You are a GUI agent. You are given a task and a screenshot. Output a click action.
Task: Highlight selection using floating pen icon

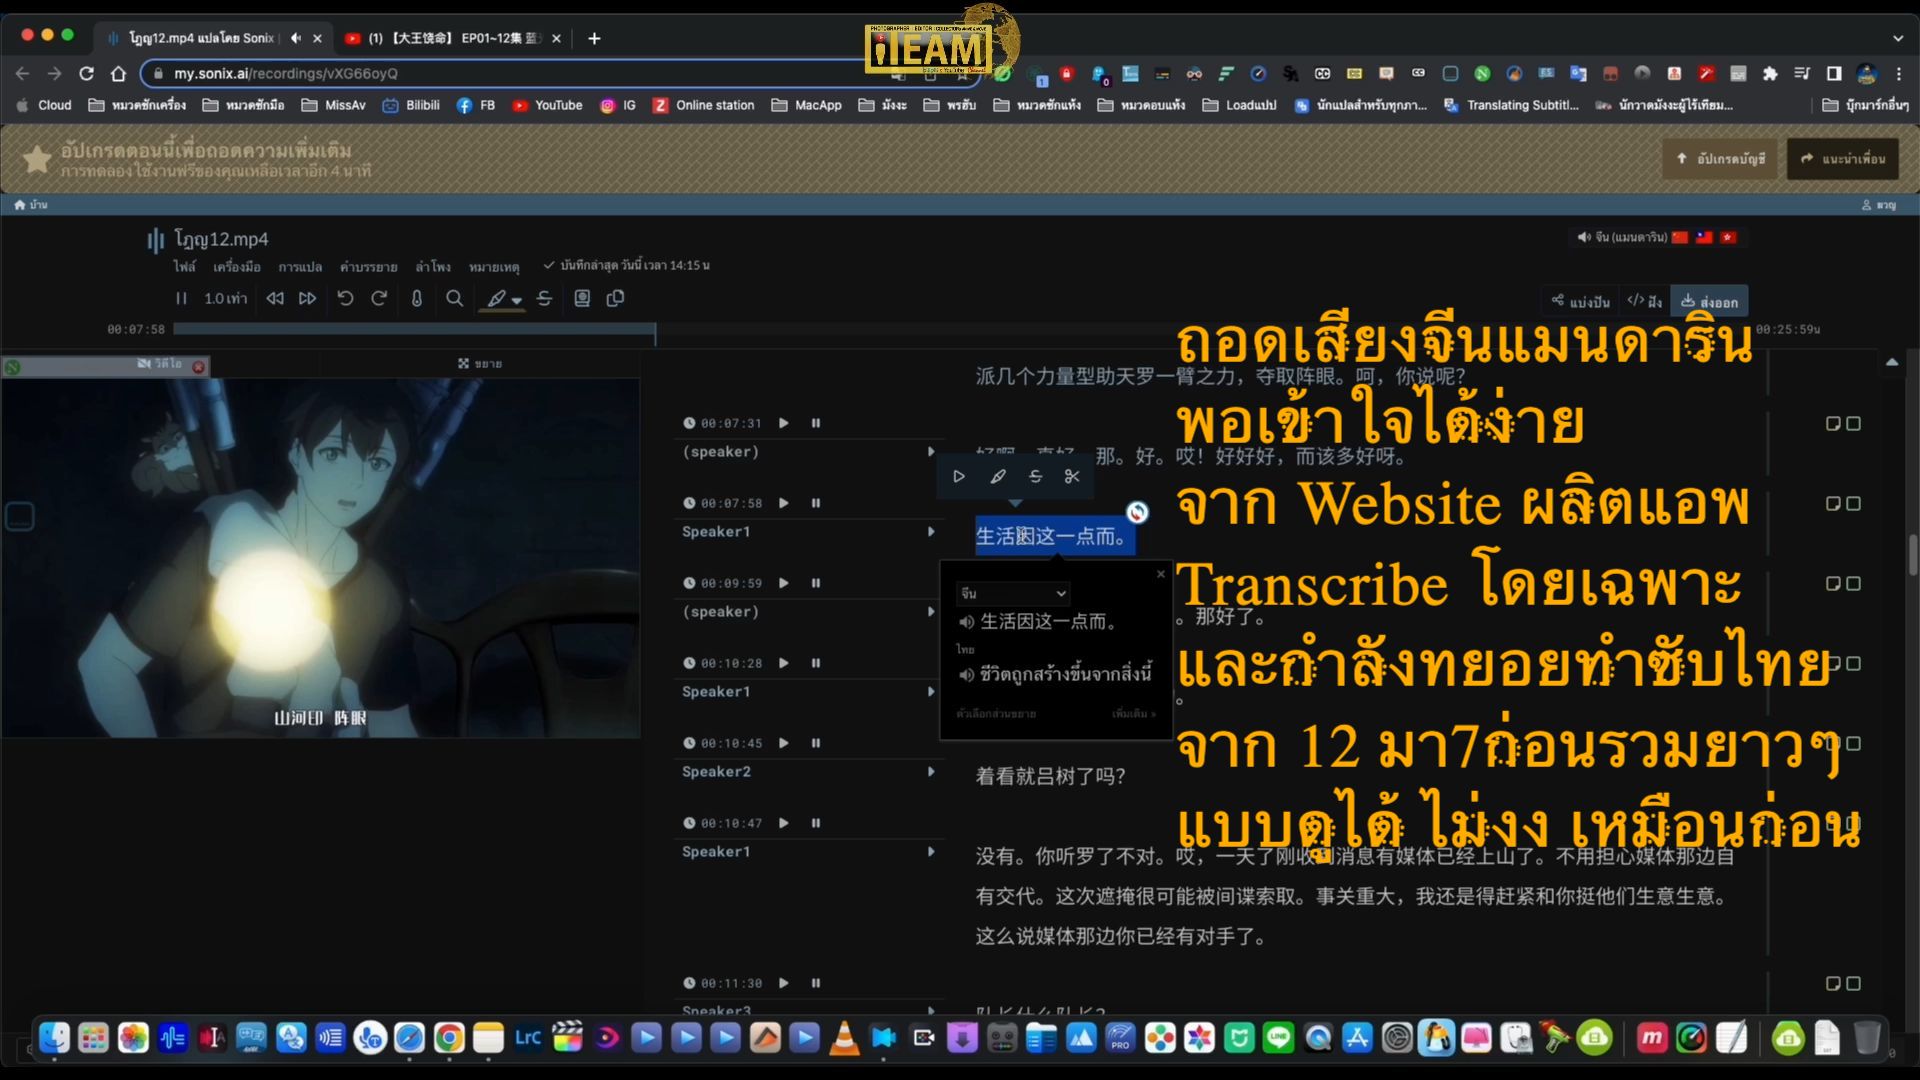tap(998, 476)
